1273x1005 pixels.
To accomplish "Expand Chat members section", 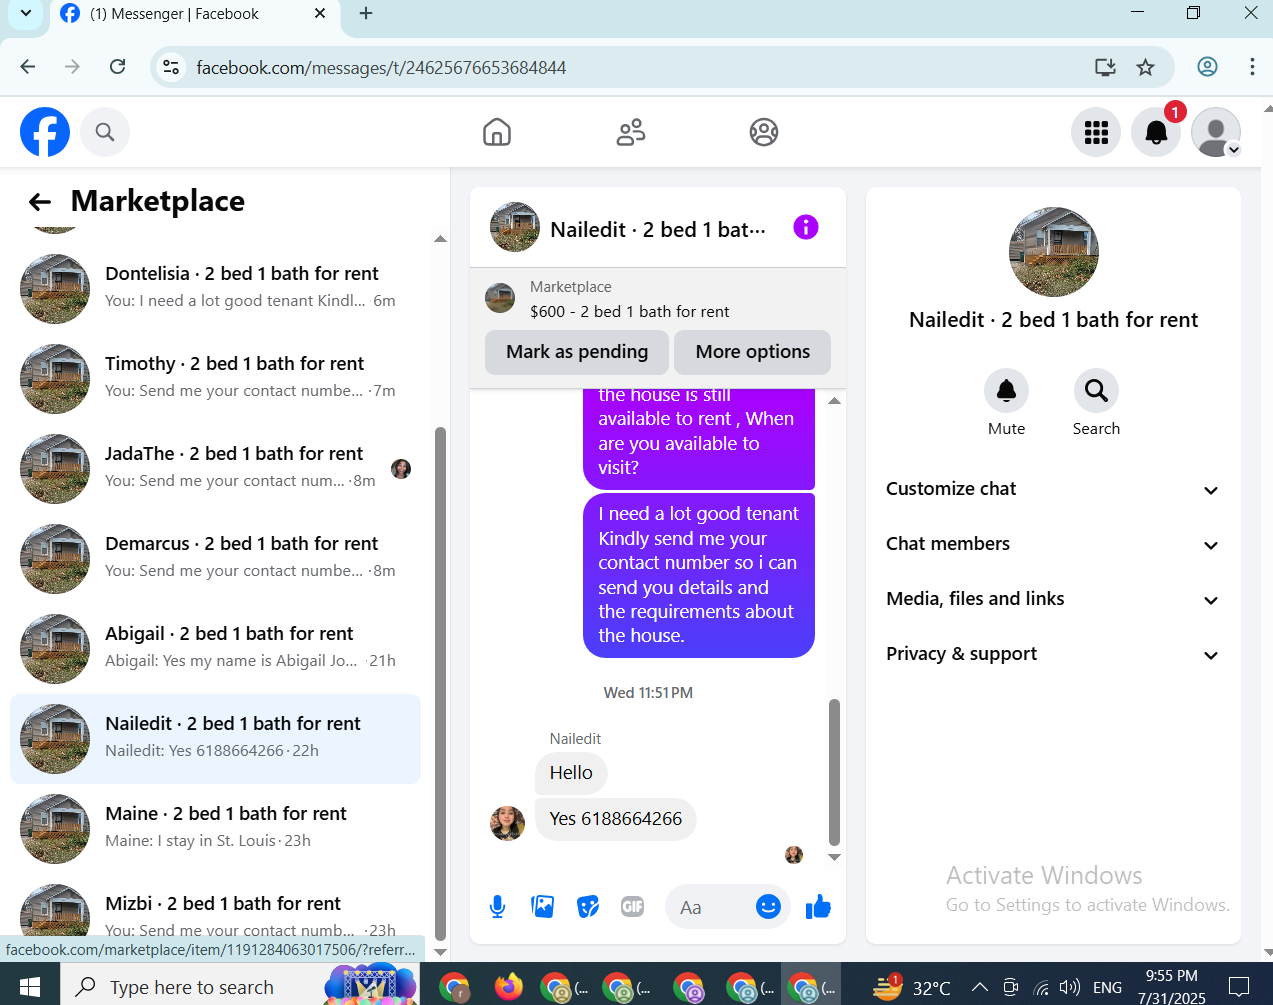I will pyautogui.click(x=1053, y=544).
